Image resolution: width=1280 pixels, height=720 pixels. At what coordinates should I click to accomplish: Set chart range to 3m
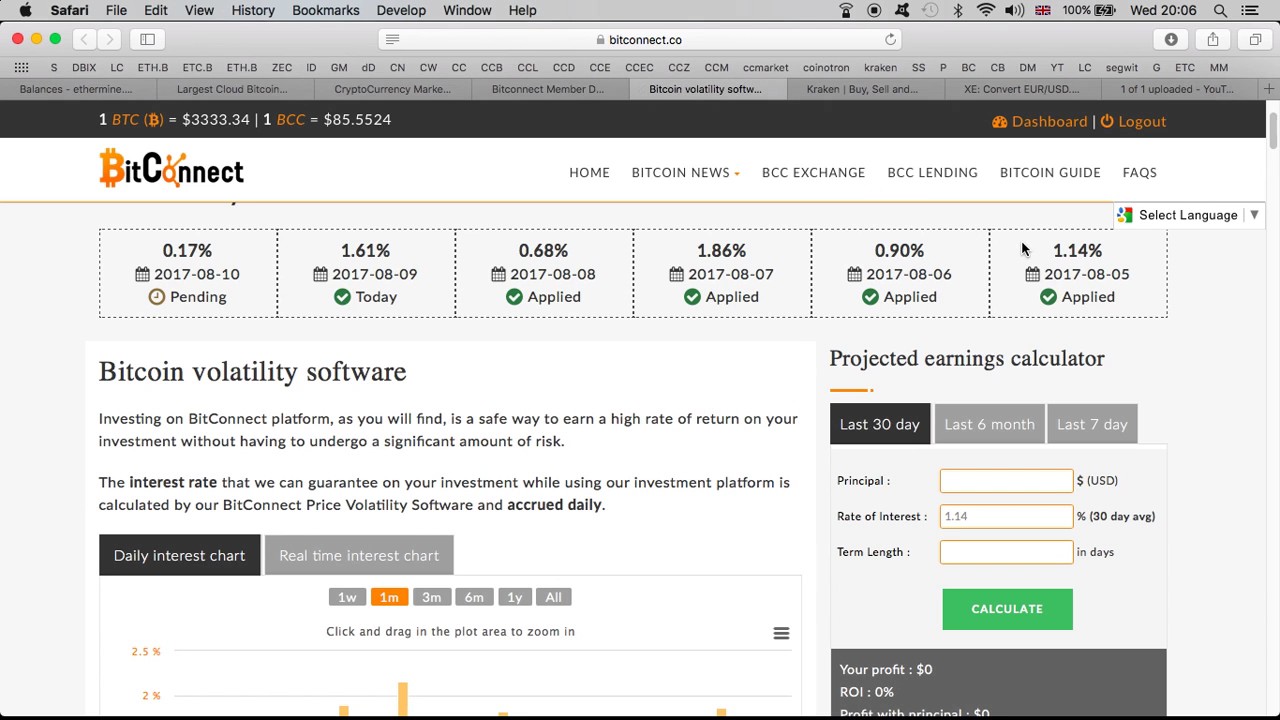tap(431, 597)
